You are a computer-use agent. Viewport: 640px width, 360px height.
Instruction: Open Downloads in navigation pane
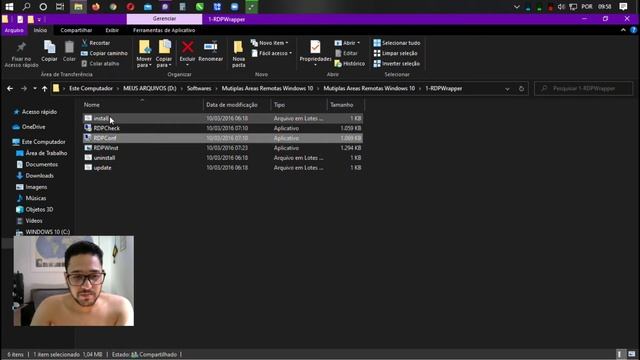click(x=35, y=176)
